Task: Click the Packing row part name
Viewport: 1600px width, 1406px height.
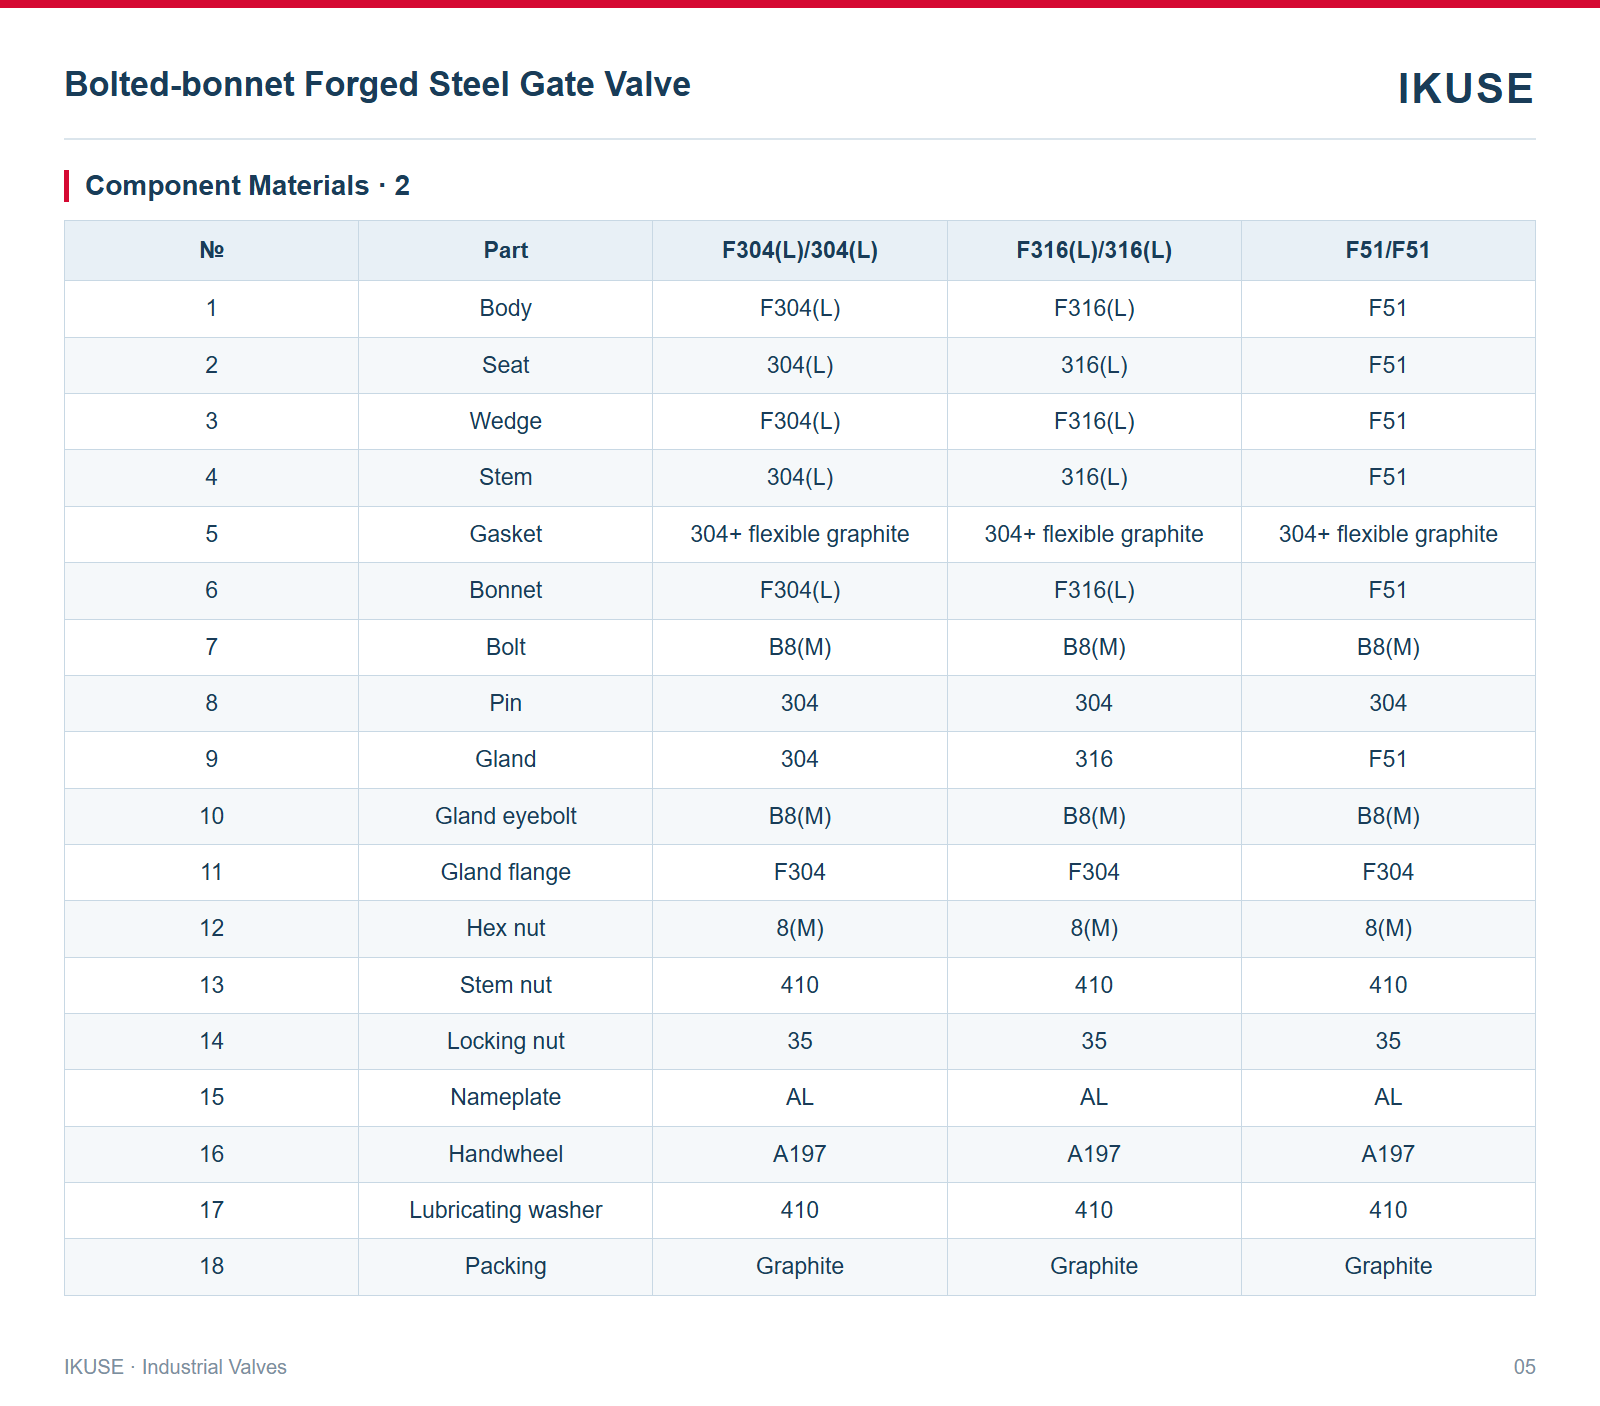Action: coord(506,1266)
